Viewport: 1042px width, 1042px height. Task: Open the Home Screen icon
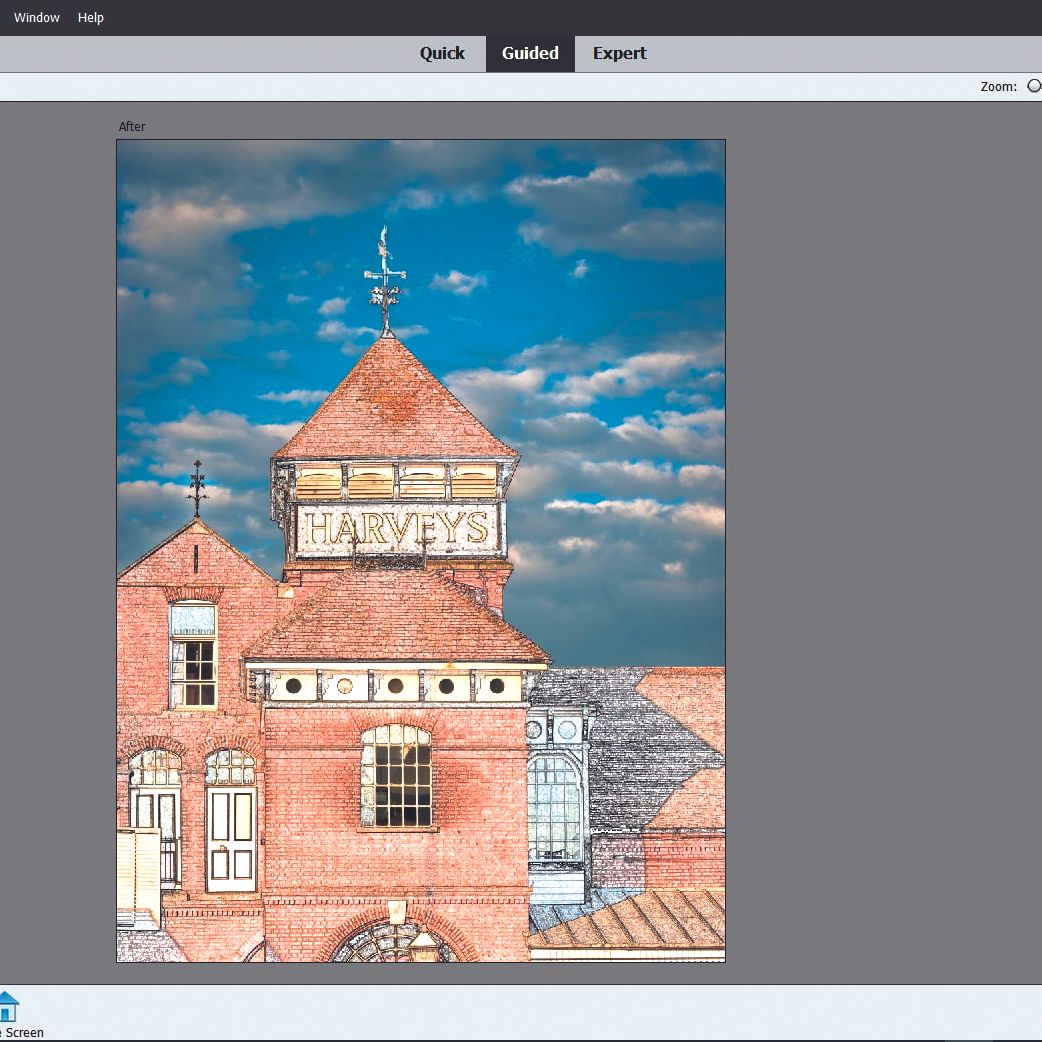coord(8,1006)
